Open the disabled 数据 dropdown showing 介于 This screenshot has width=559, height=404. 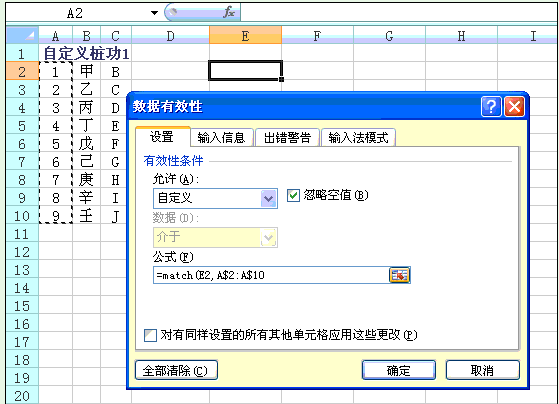point(268,237)
